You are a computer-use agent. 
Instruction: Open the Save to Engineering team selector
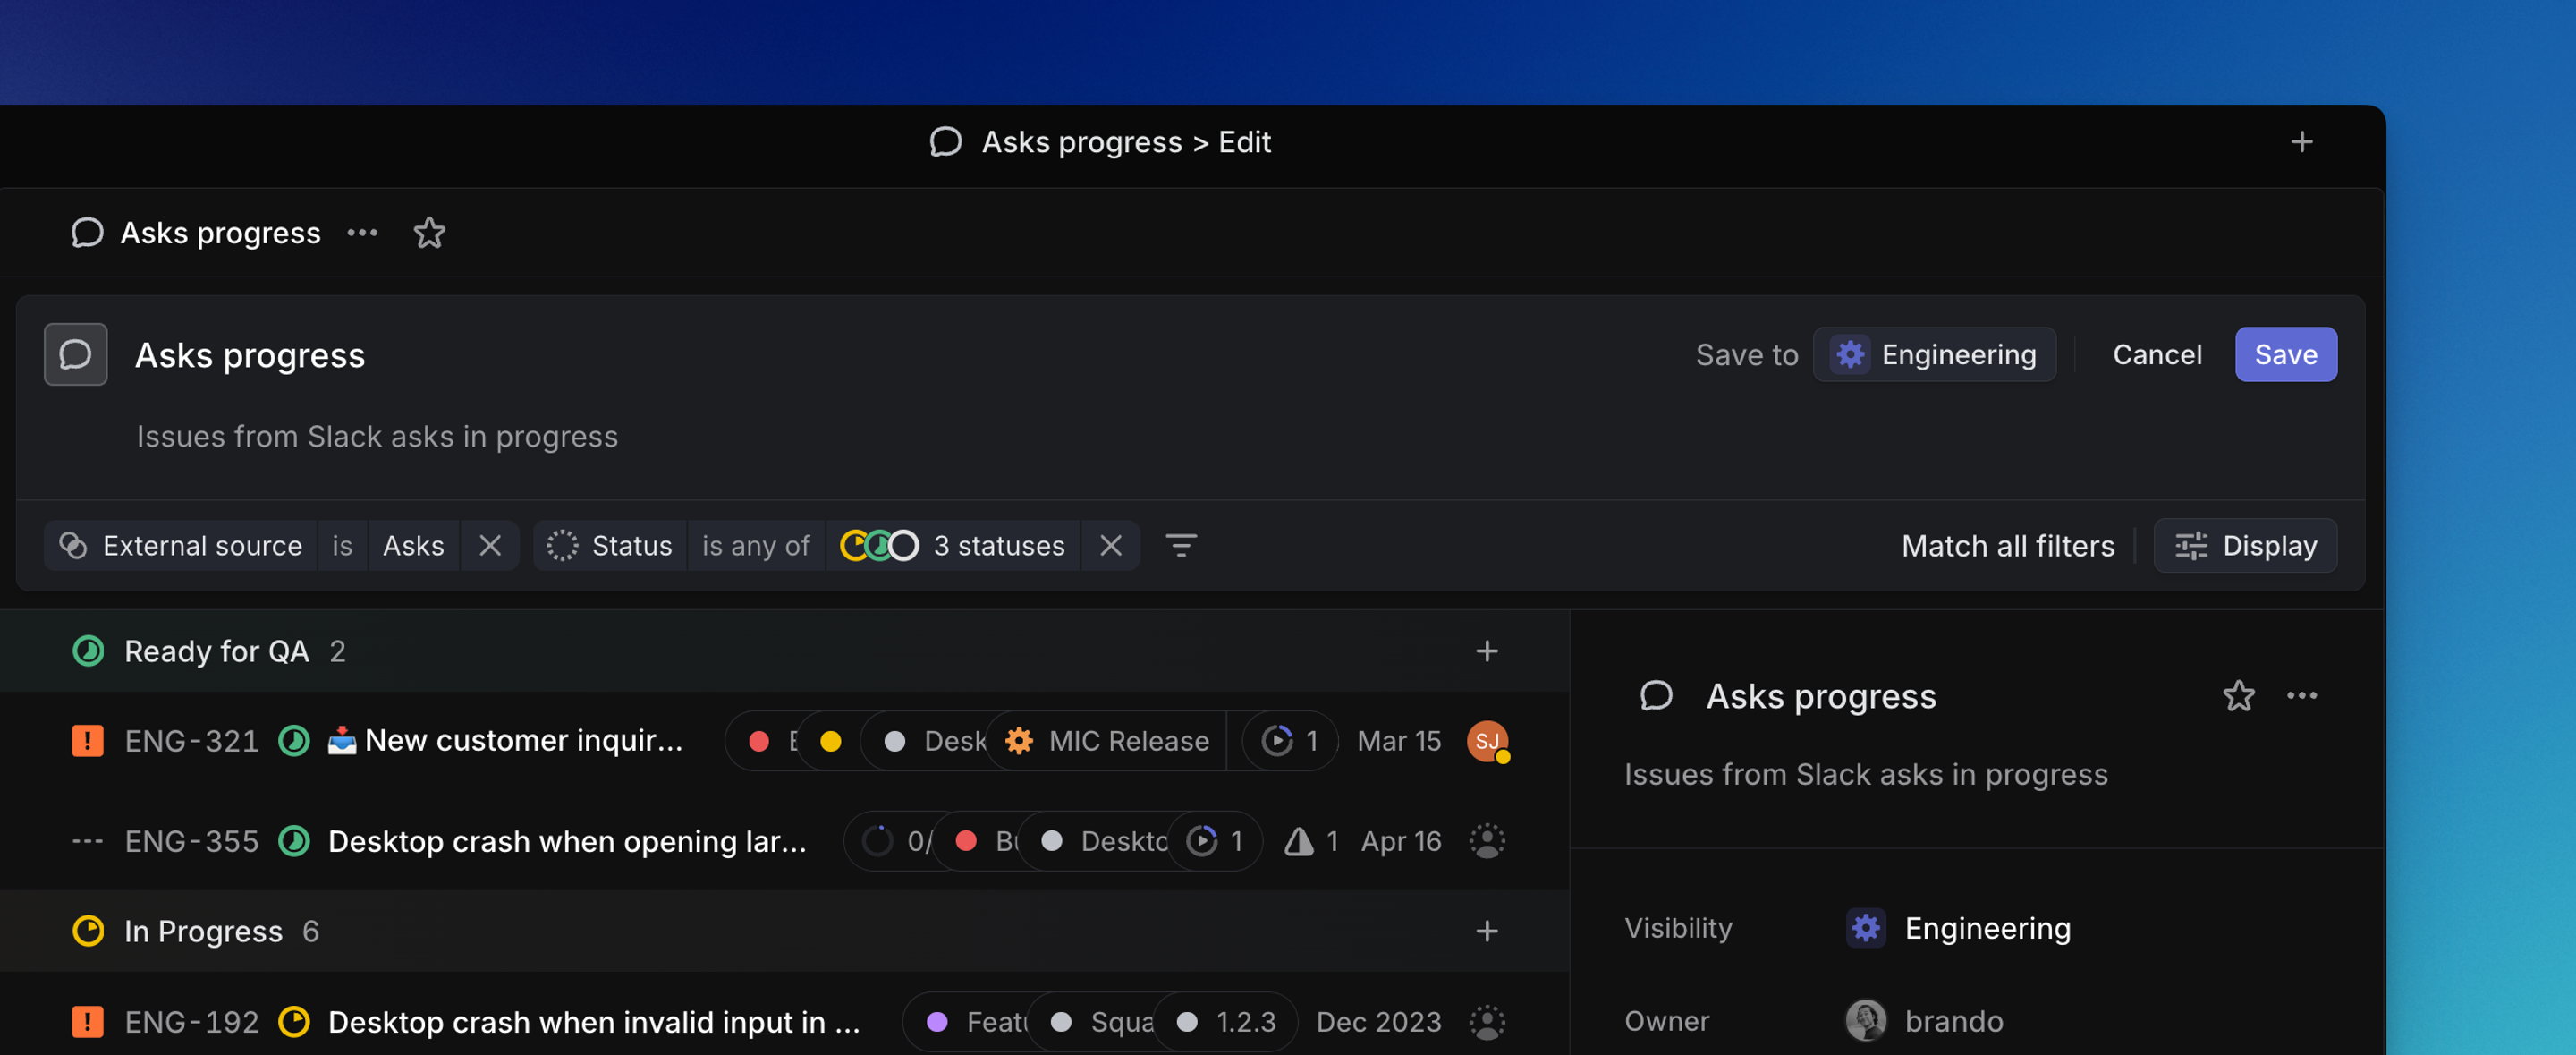click(1934, 354)
